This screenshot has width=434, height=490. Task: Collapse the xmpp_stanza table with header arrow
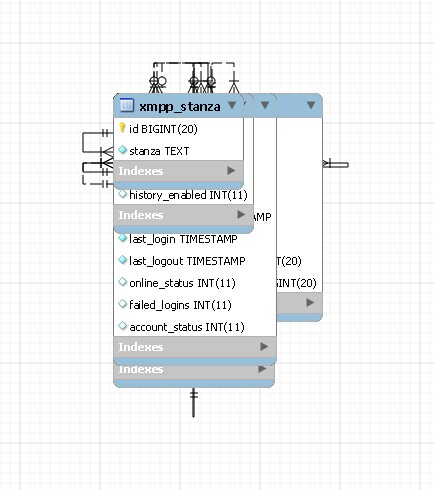(232, 106)
